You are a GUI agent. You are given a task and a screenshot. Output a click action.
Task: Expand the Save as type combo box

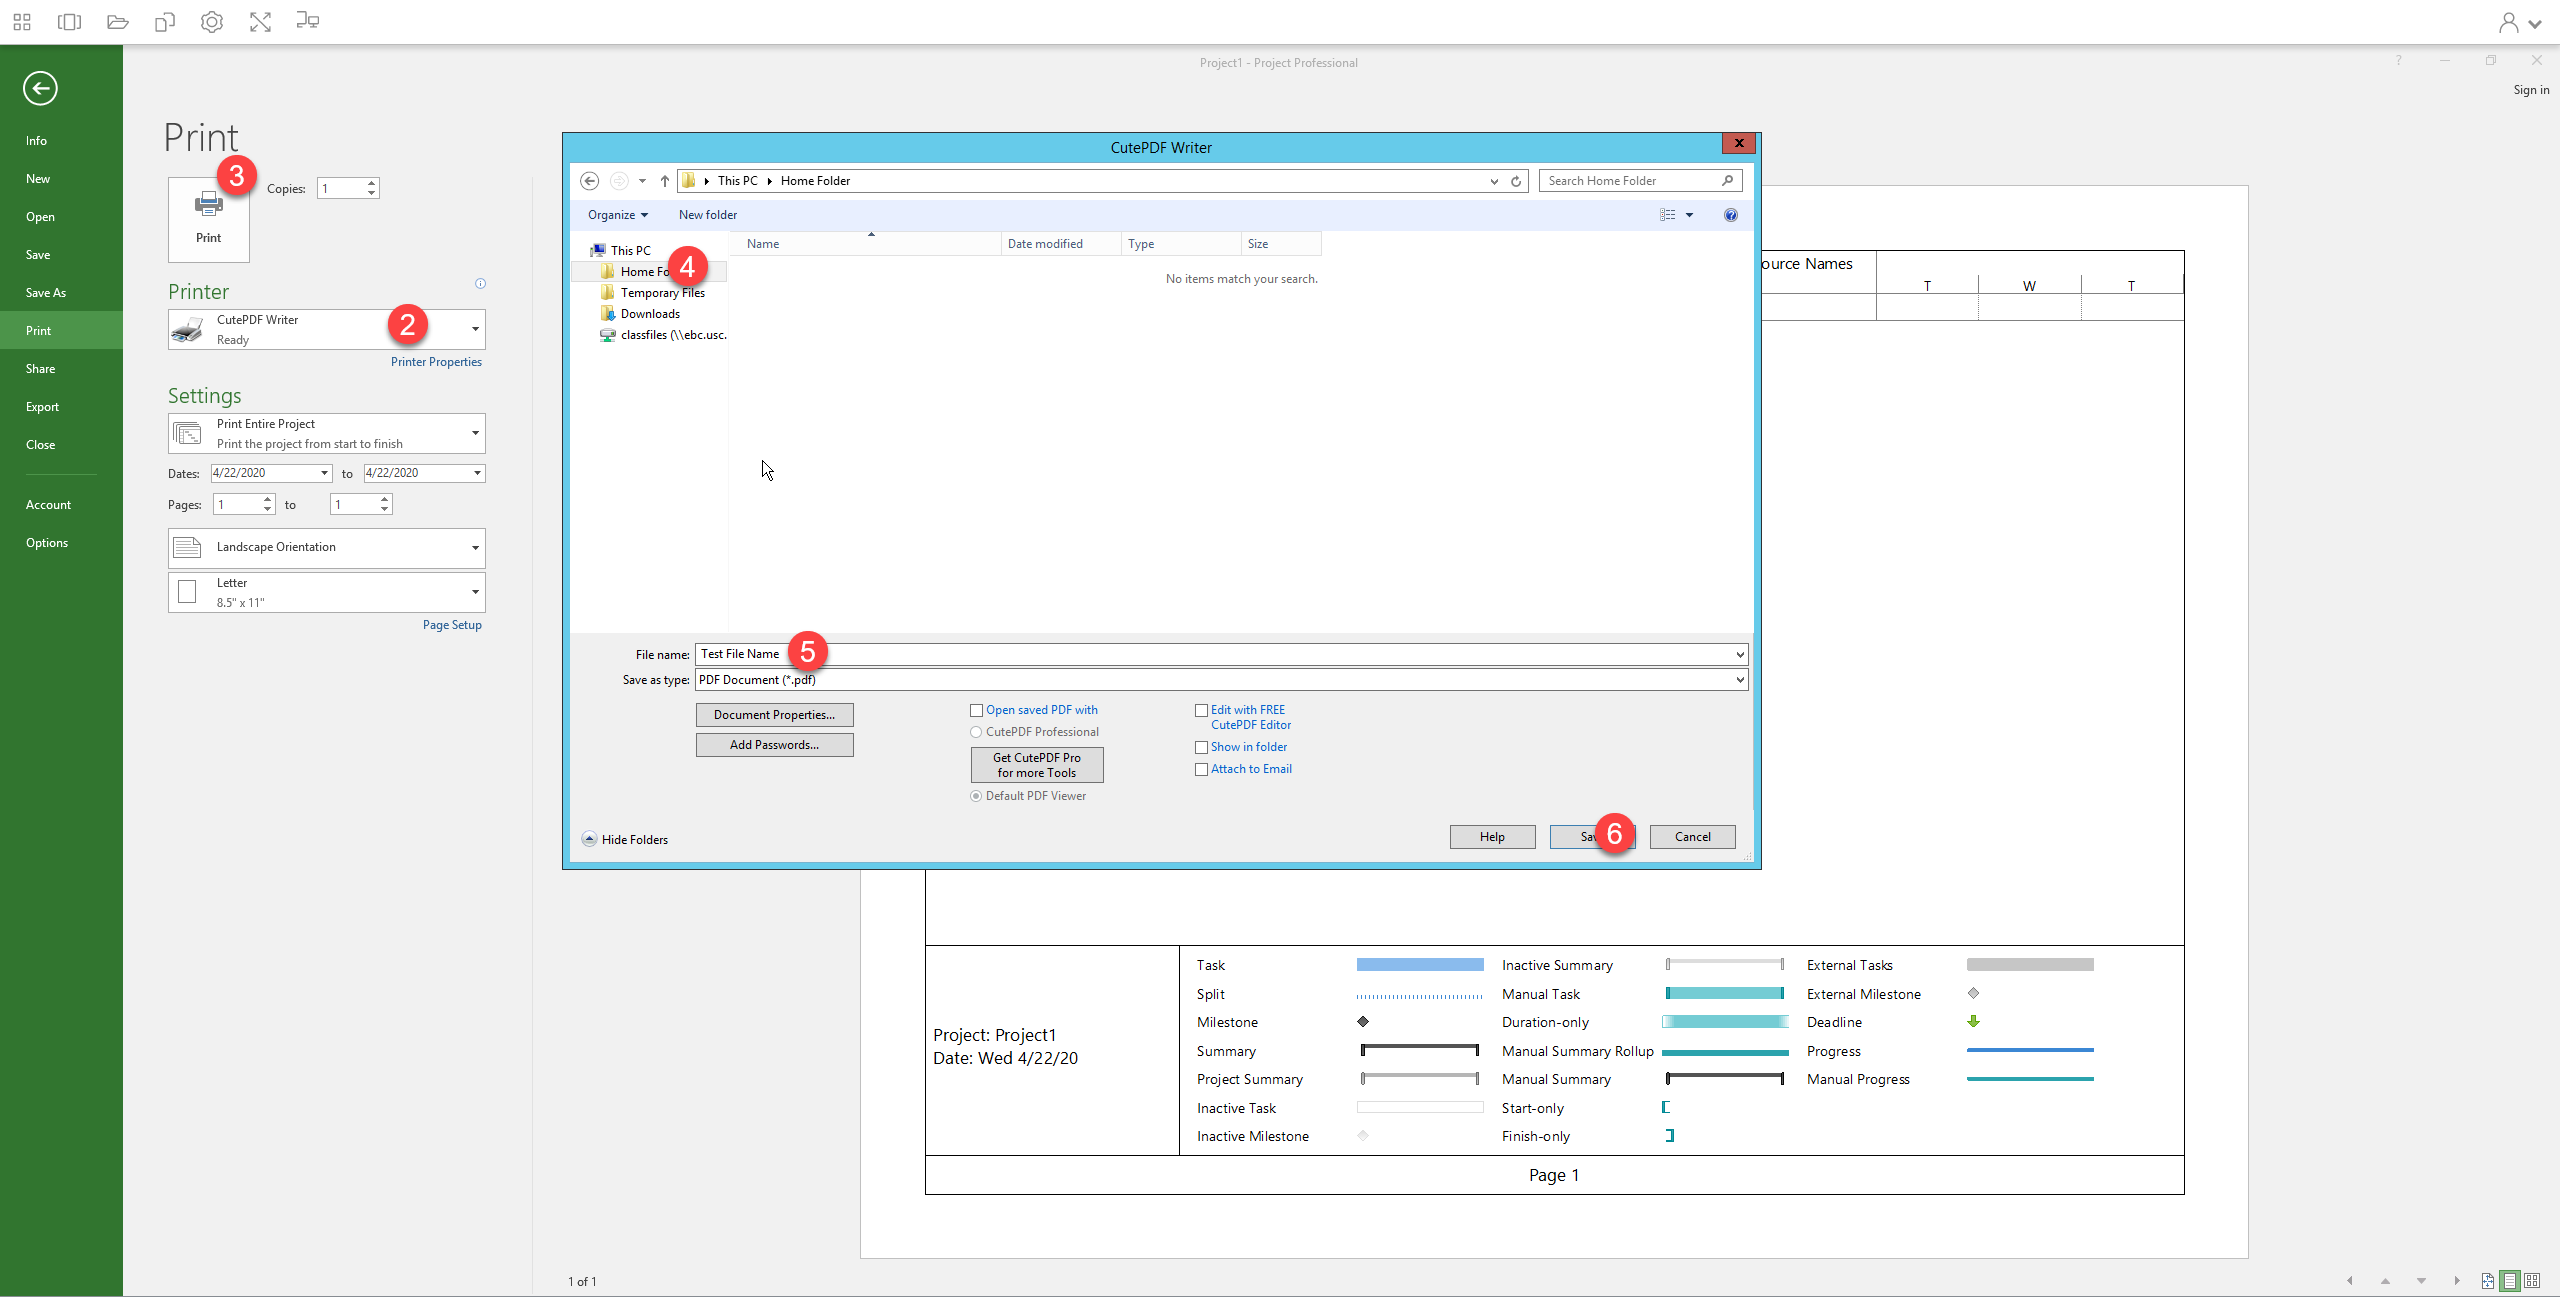tap(1739, 680)
